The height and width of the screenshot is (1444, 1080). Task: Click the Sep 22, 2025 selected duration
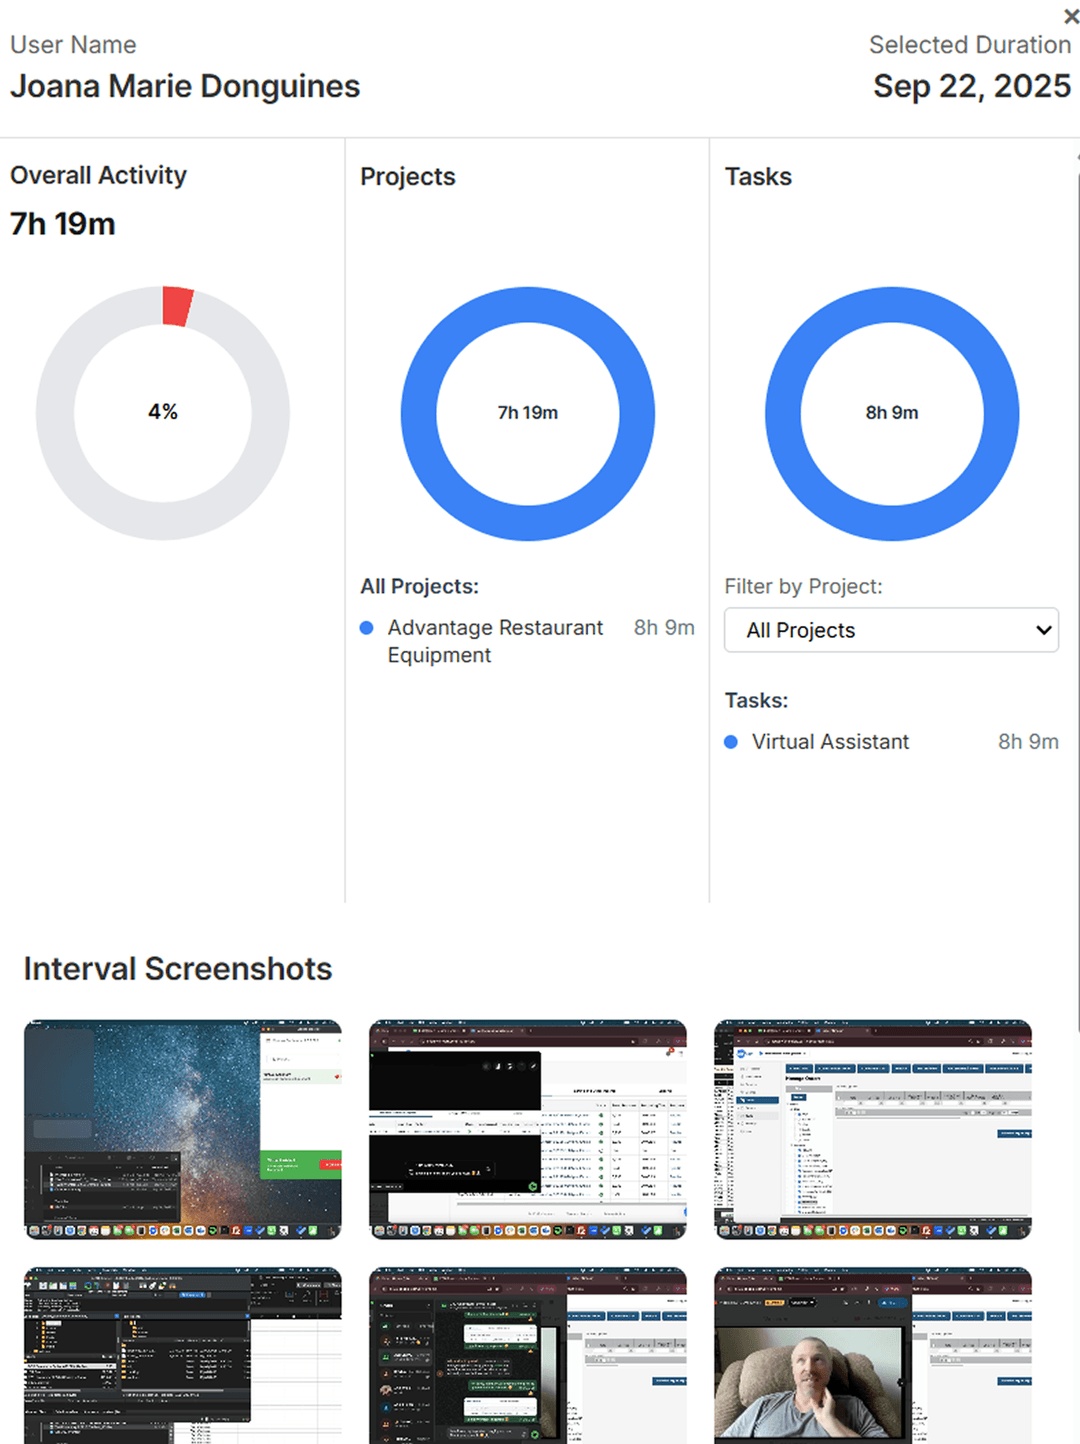[x=971, y=87]
